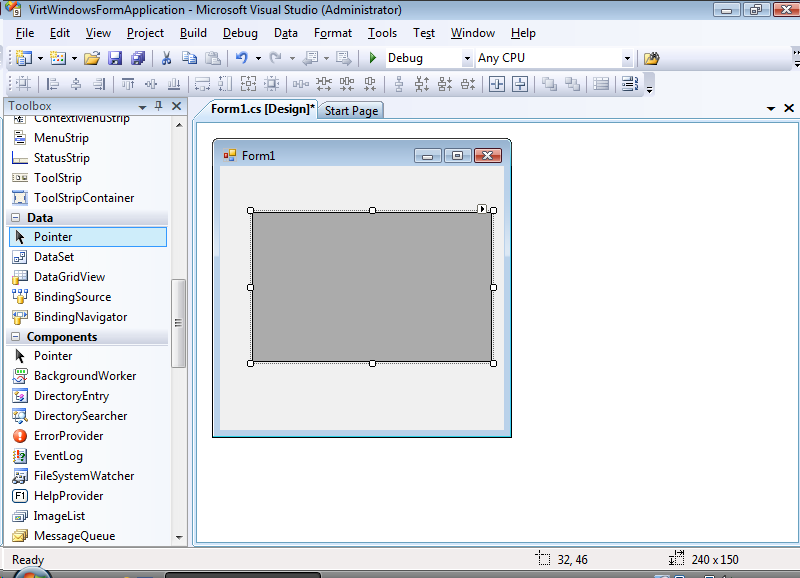Click the Open File folder icon

point(92,58)
